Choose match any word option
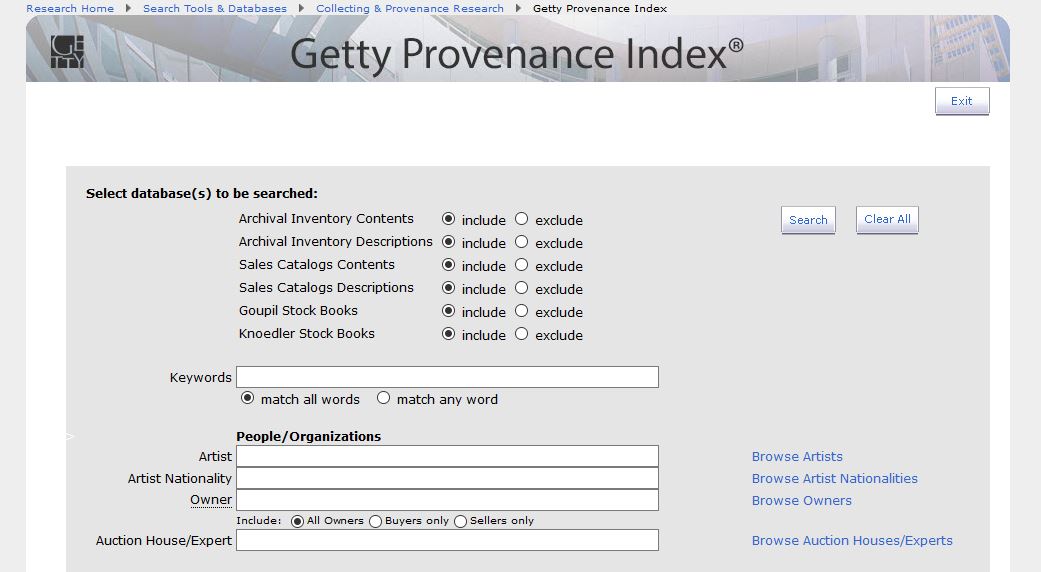Image resolution: width=1041 pixels, height=572 pixels. pos(384,398)
